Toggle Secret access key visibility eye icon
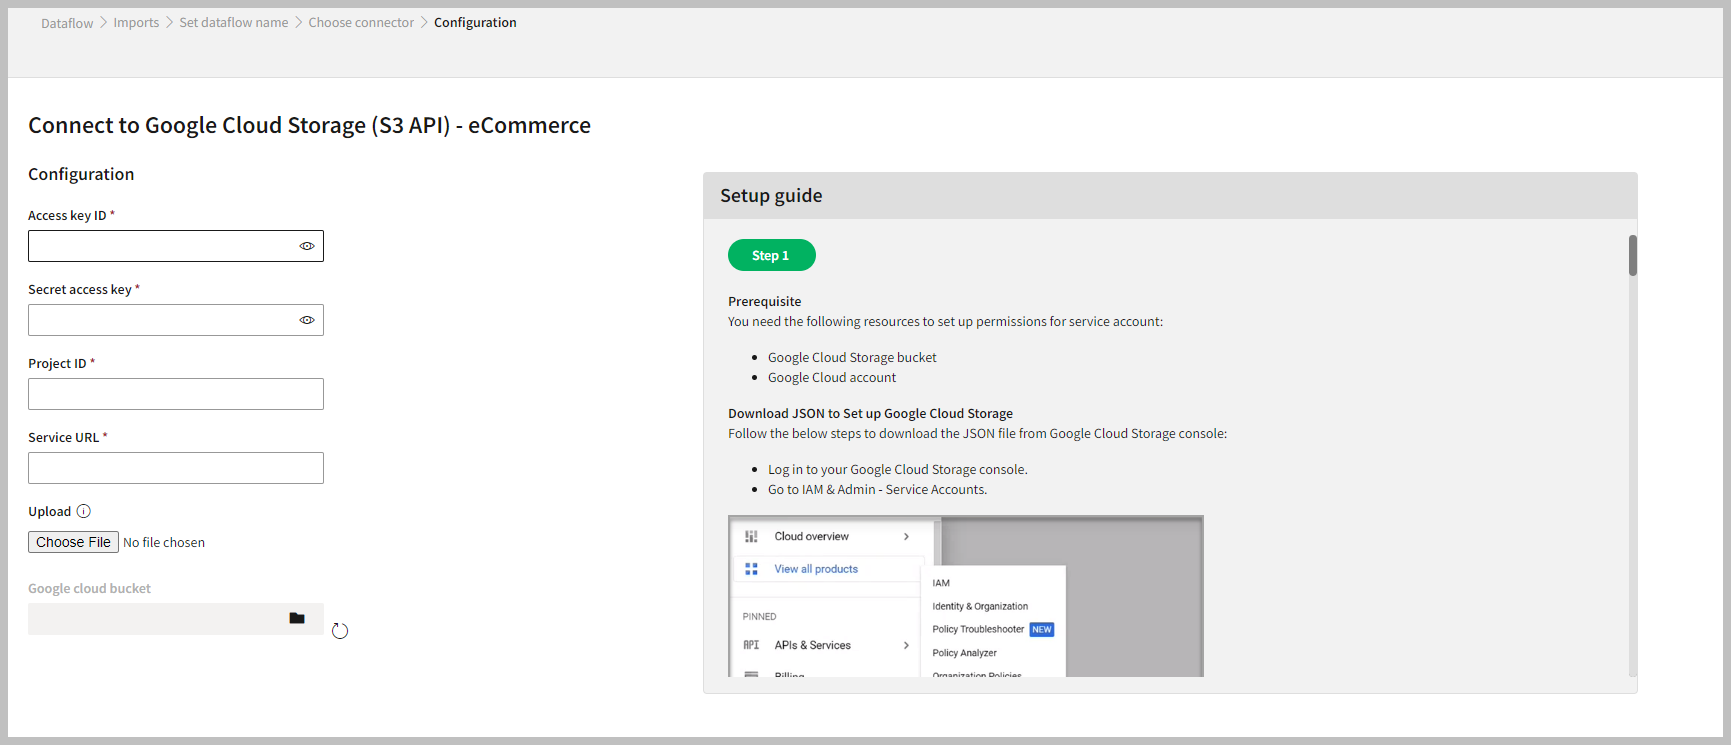The height and width of the screenshot is (745, 1731). pyautogui.click(x=307, y=320)
